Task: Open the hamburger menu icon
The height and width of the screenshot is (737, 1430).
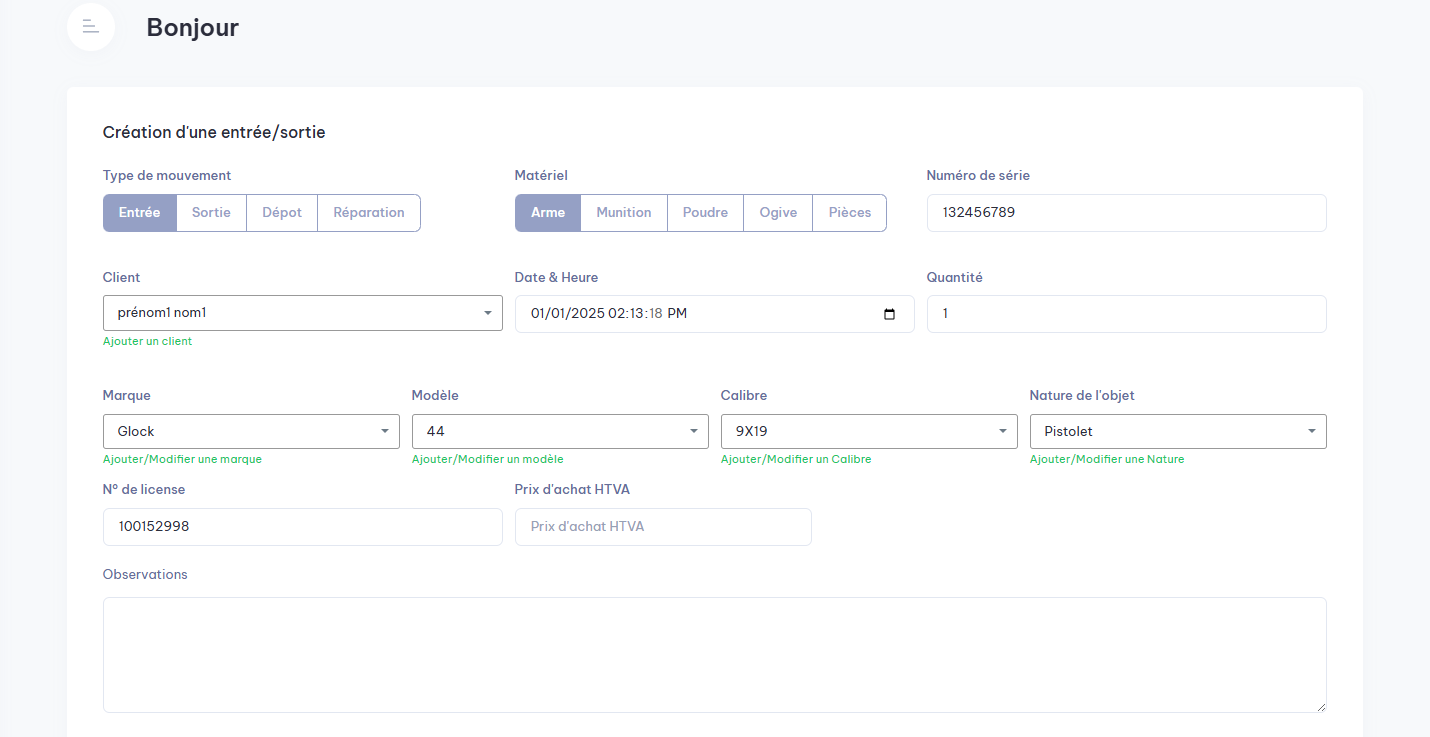Action: [91, 27]
